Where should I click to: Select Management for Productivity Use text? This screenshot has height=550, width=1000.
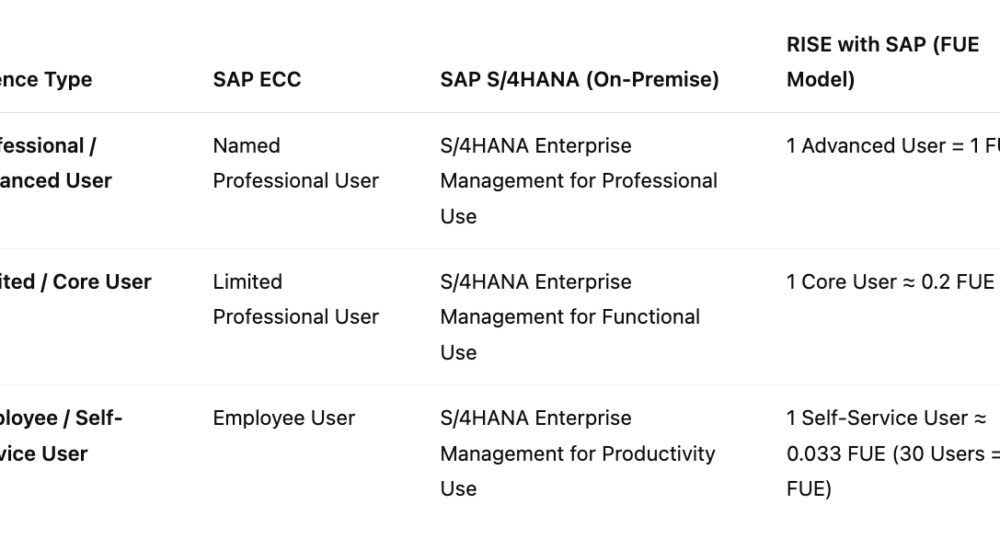coord(577,471)
